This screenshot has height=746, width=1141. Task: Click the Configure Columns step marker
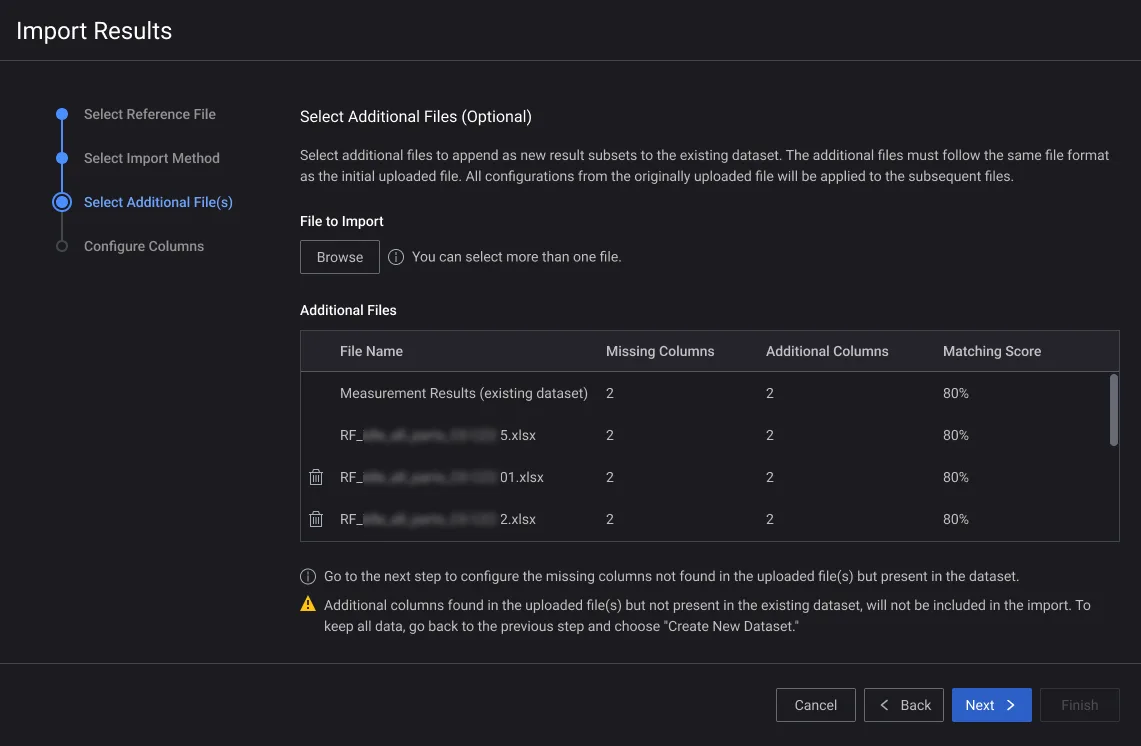[x=62, y=246]
